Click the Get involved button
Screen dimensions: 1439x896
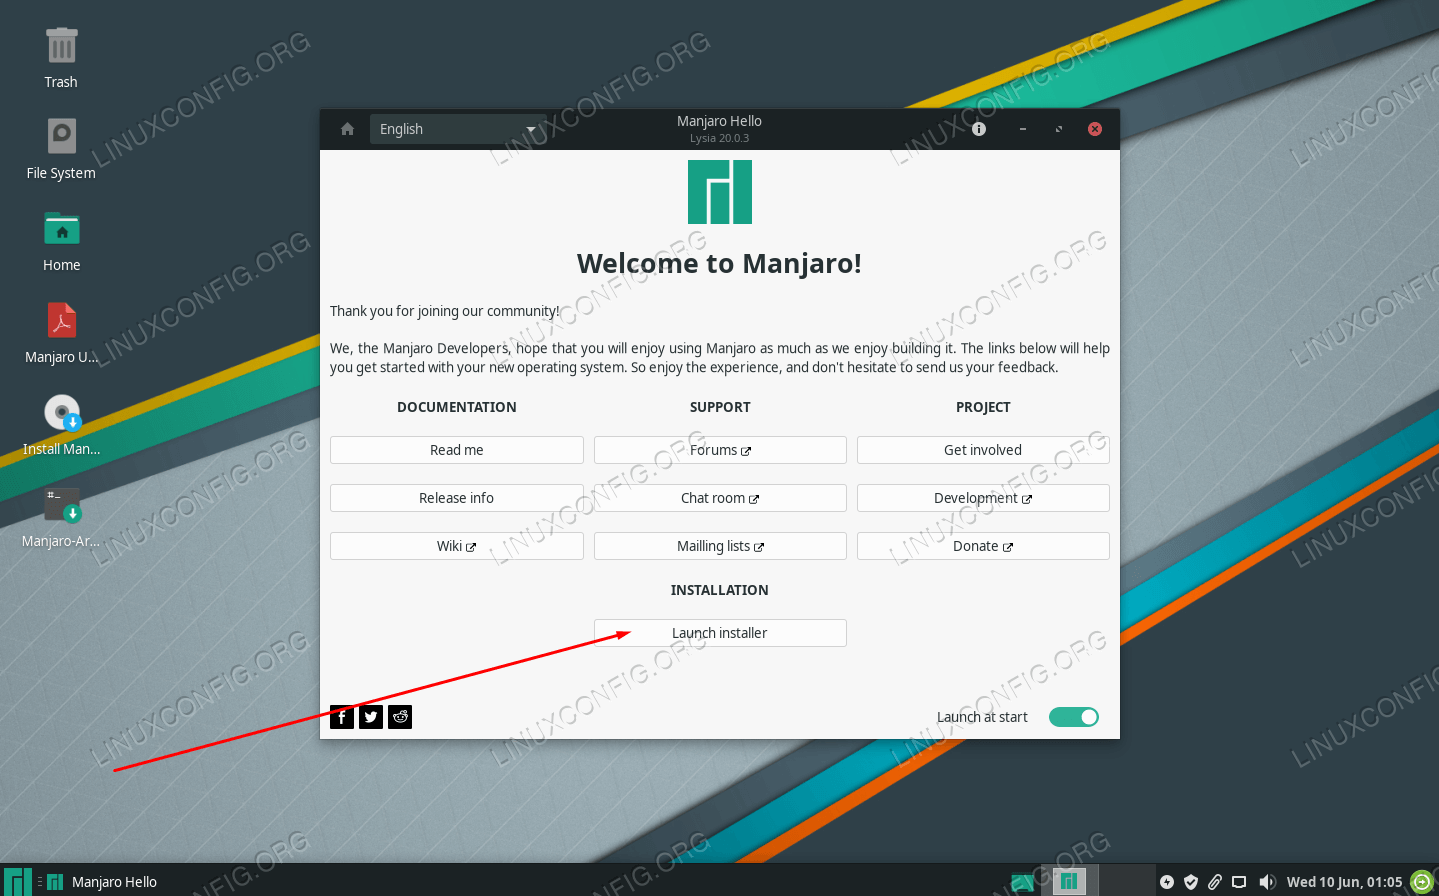983,450
